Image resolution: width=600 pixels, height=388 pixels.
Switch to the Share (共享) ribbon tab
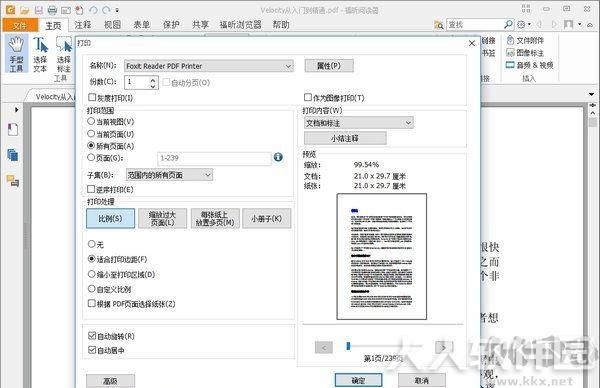pos(200,25)
